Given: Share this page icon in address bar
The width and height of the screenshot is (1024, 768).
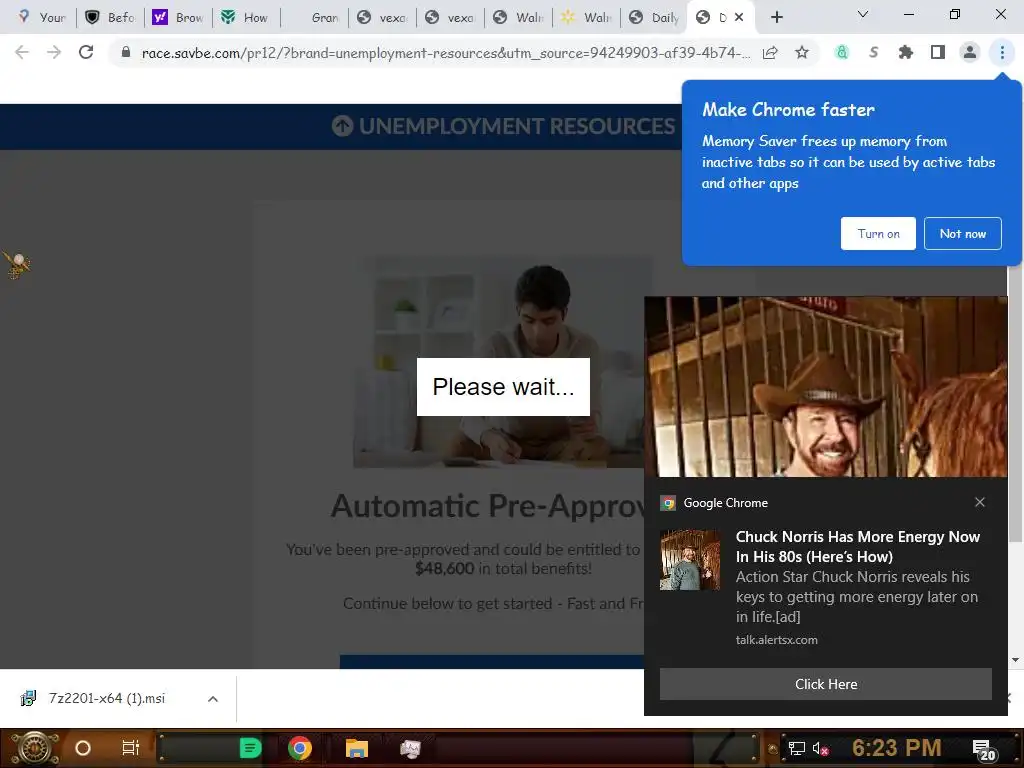Looking at the screenshot, I should [770, 53].
